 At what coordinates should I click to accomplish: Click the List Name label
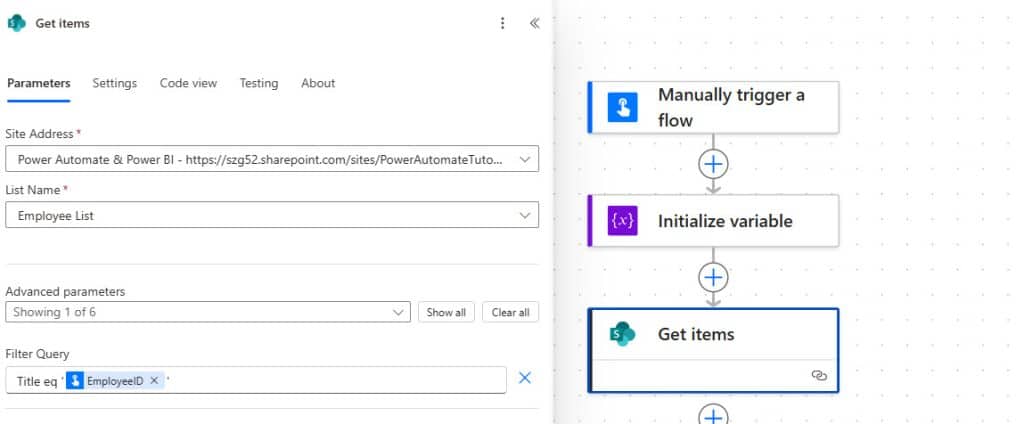pyautogui.click(x=33, y=190)
